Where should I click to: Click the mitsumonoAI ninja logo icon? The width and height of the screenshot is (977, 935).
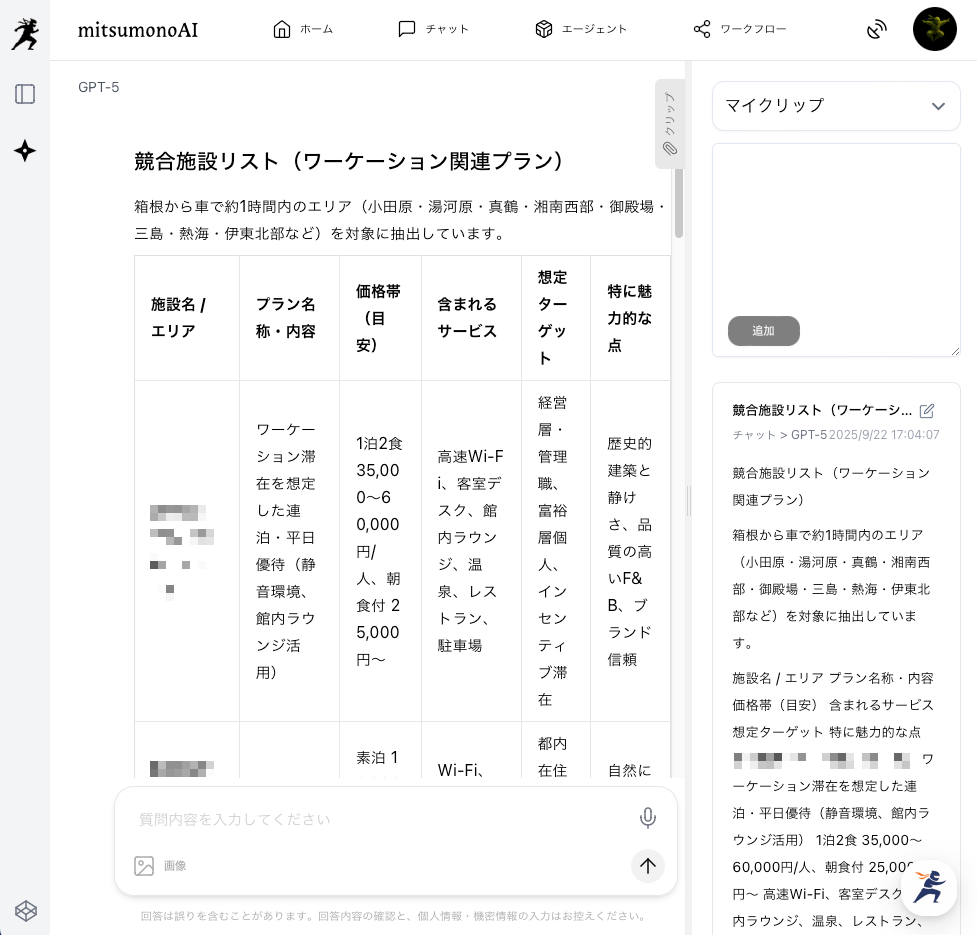point(25,33)
